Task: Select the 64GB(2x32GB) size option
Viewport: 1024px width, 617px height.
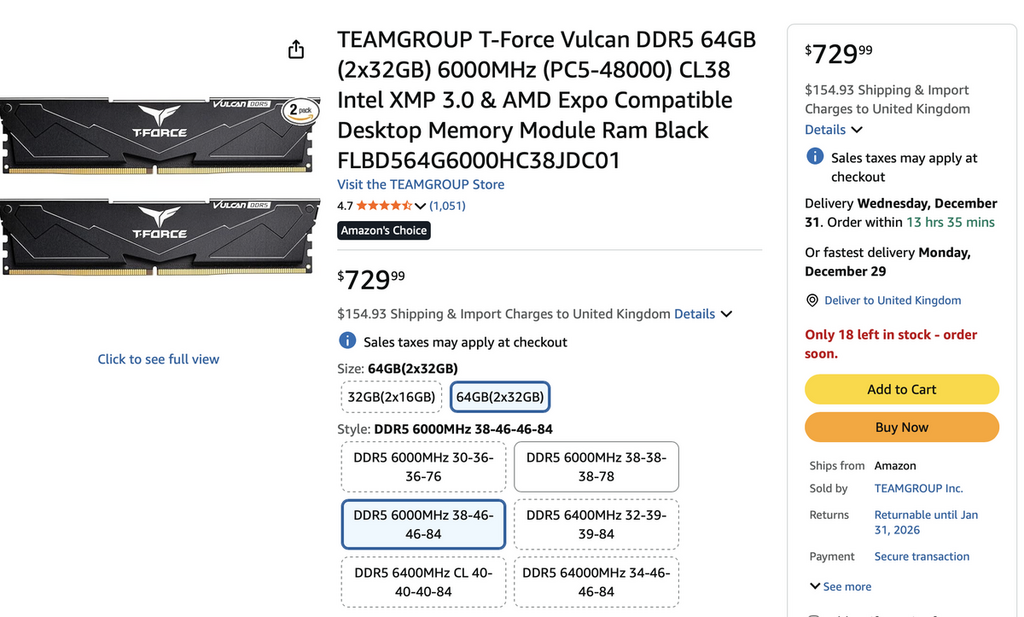Action: [x=500, y=397]
